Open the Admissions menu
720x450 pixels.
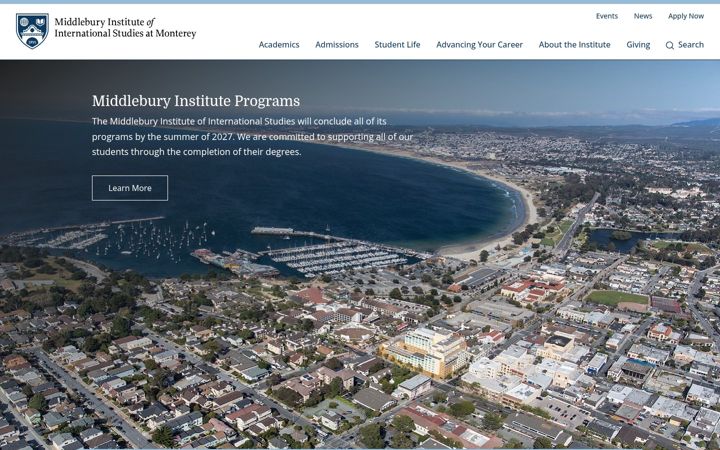(x=337, y=45)
